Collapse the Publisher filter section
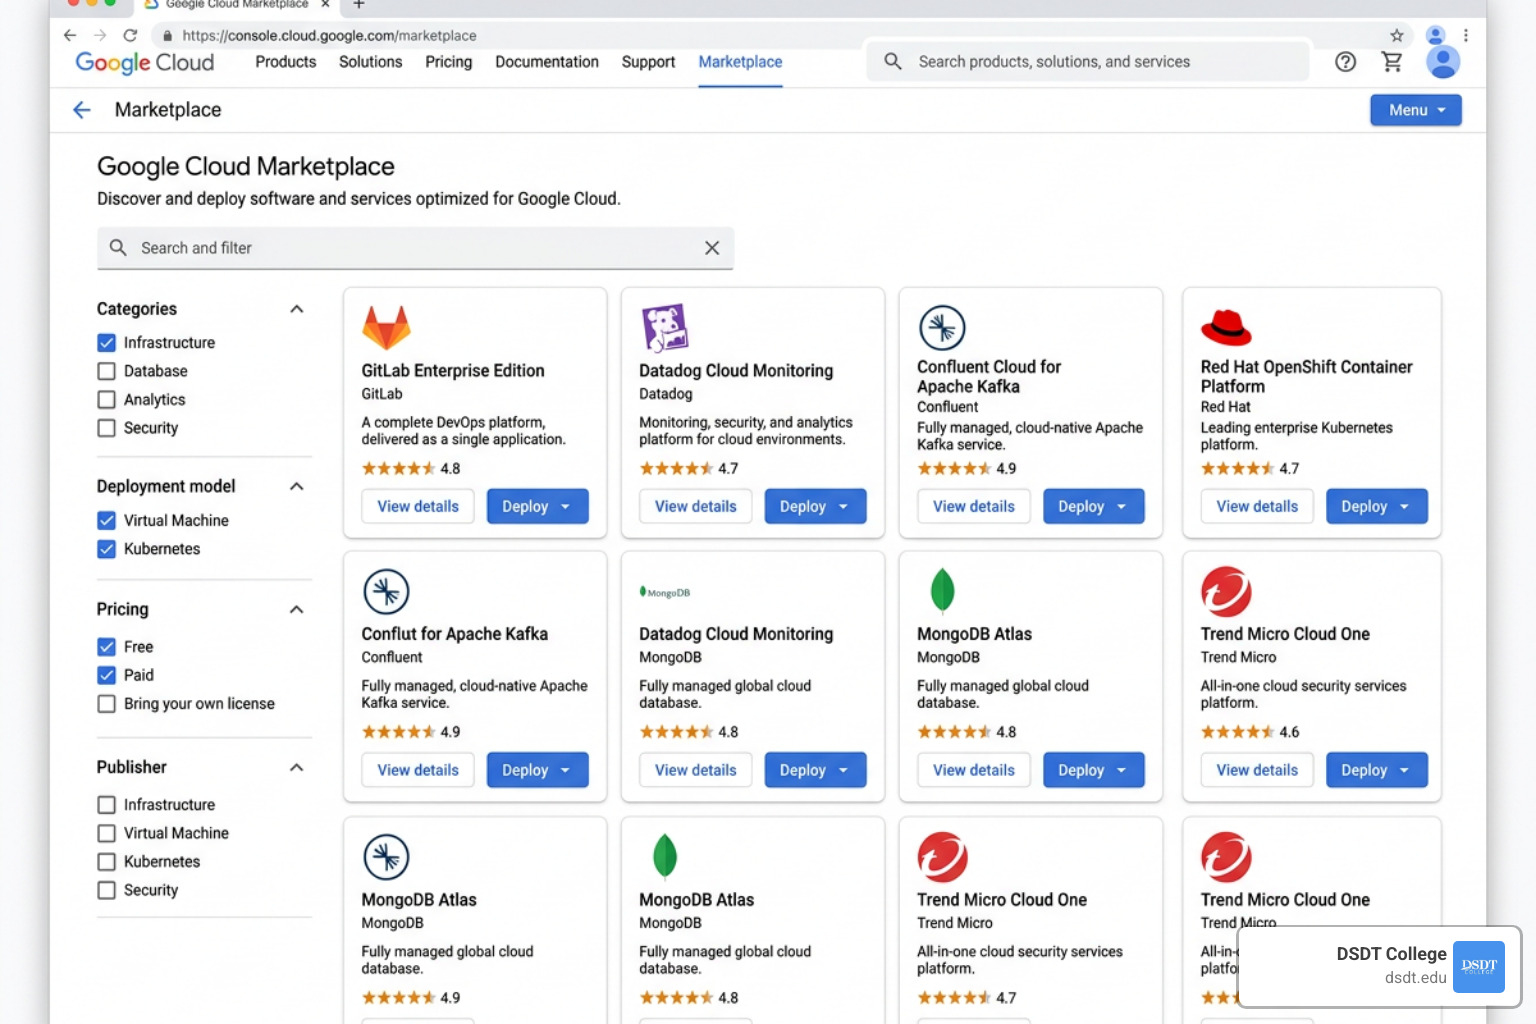1536x1024 pixels. (296, 767)
